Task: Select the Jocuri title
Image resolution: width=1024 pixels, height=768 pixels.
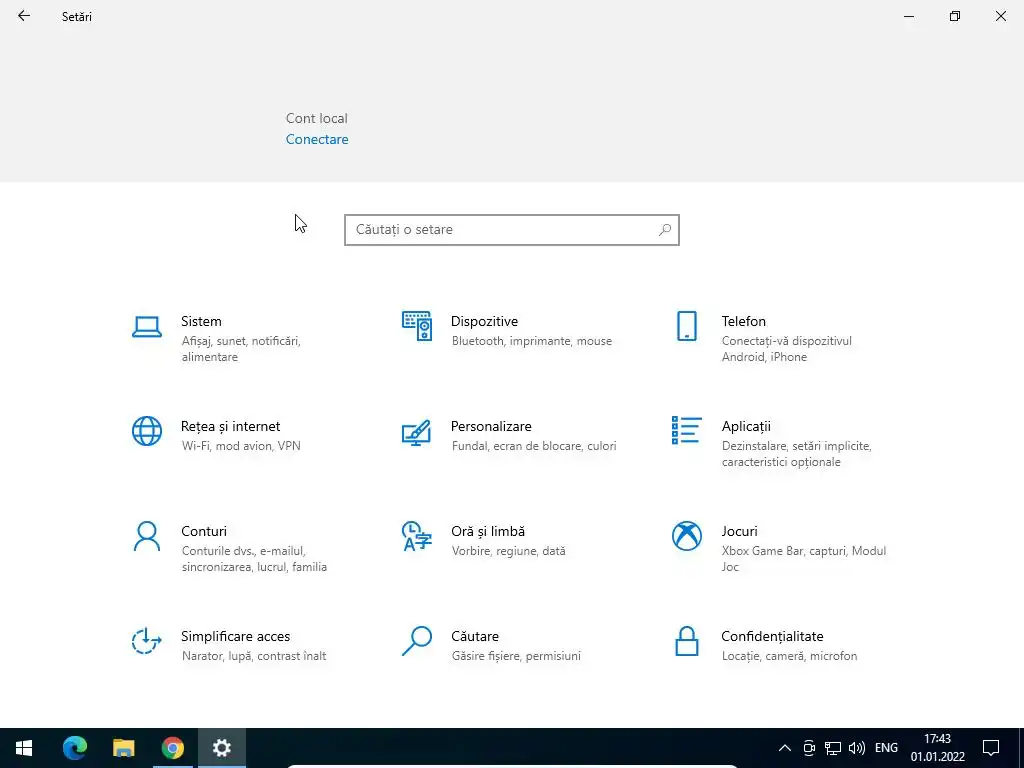Action: point(739,532)
